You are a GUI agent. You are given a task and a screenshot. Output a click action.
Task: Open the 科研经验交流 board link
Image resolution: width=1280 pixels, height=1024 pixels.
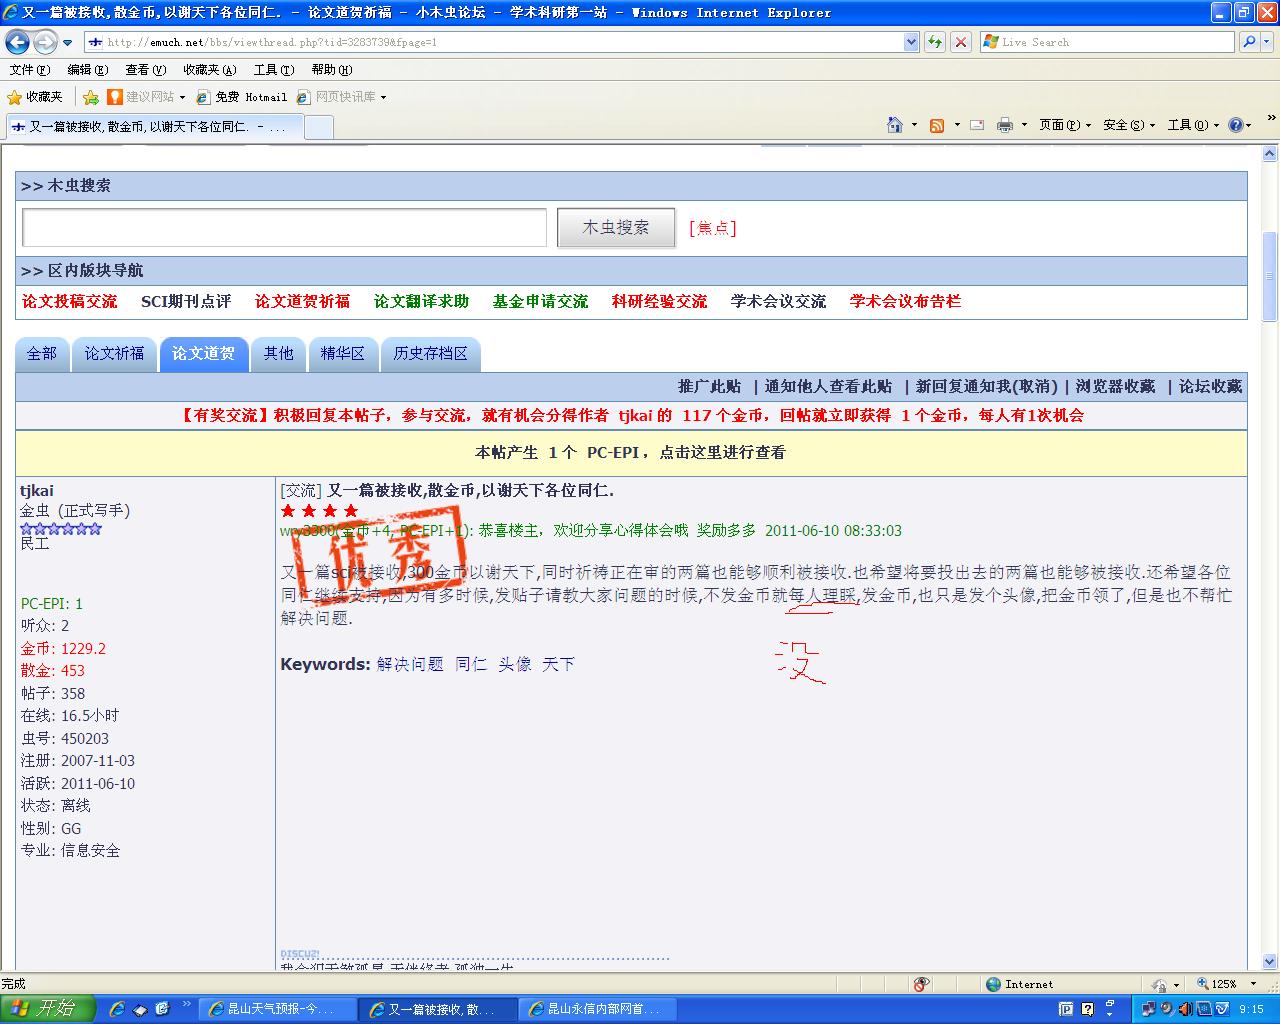click(x=659, y=301)
